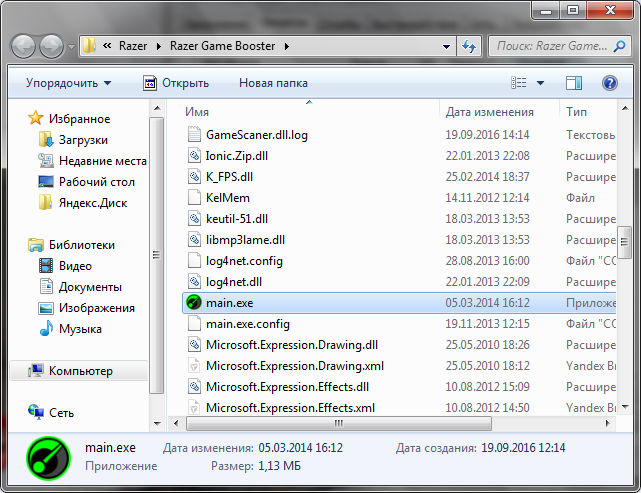This screenshot has height=493, width=641.
Task: Click the help question mark icon
Action: coord(610,83)
